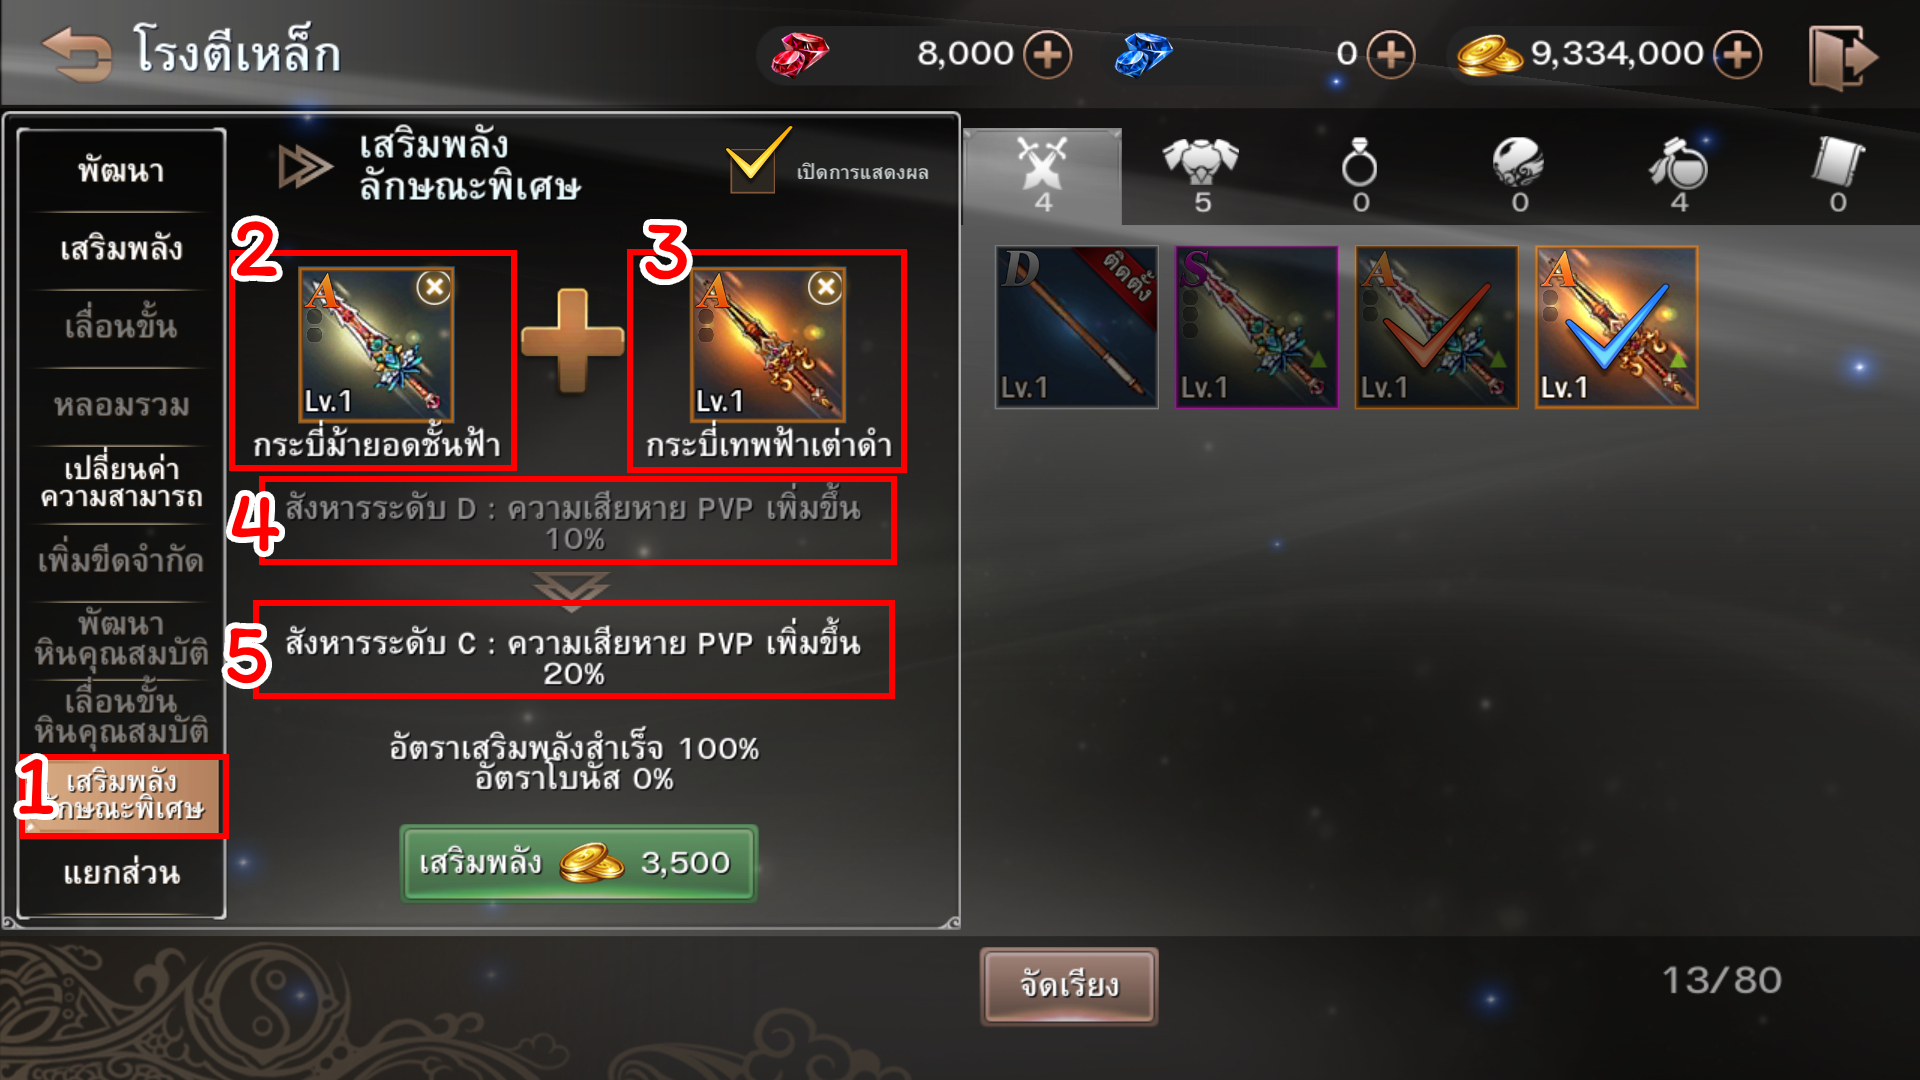Tap the จัดเรียง sort button
The height and width of the screenshot is (1080, 1920).
pyautogui.click(x=1069, y=986)
